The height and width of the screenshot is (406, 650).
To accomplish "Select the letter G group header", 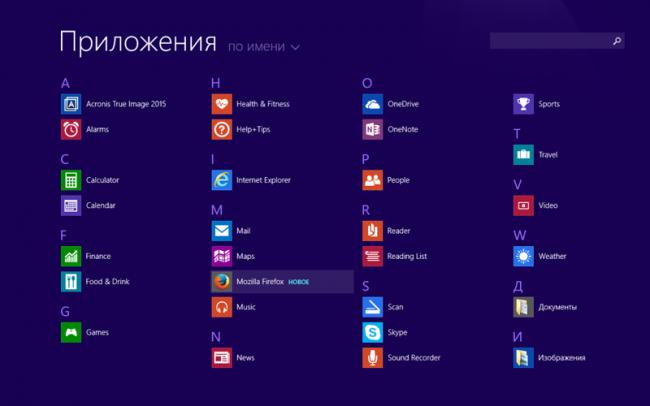I will pyautogui.click(x=65, y=311).
